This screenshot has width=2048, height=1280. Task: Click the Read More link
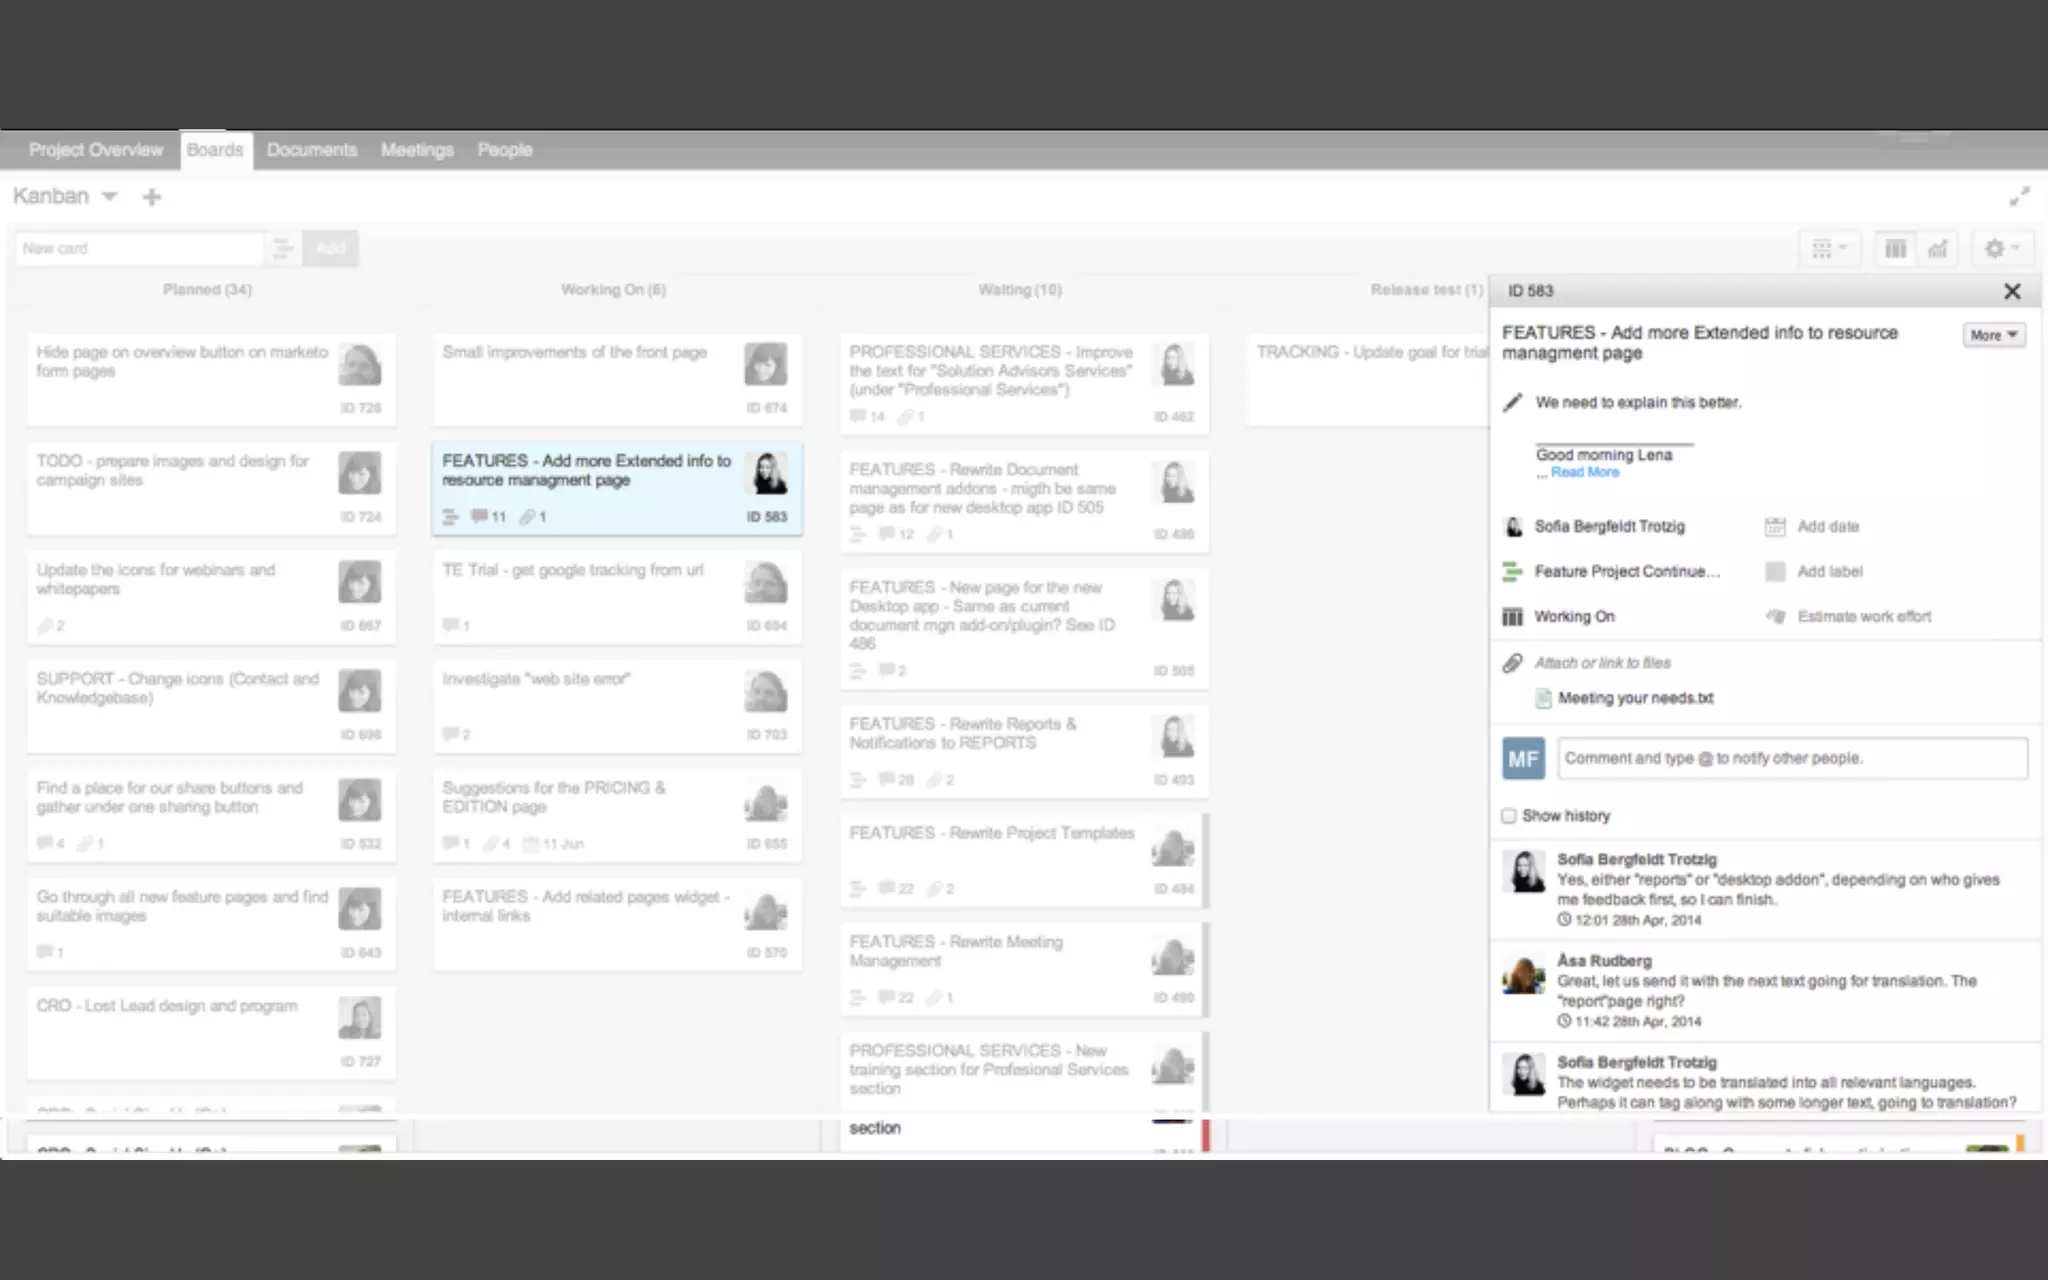(1584, 472)
